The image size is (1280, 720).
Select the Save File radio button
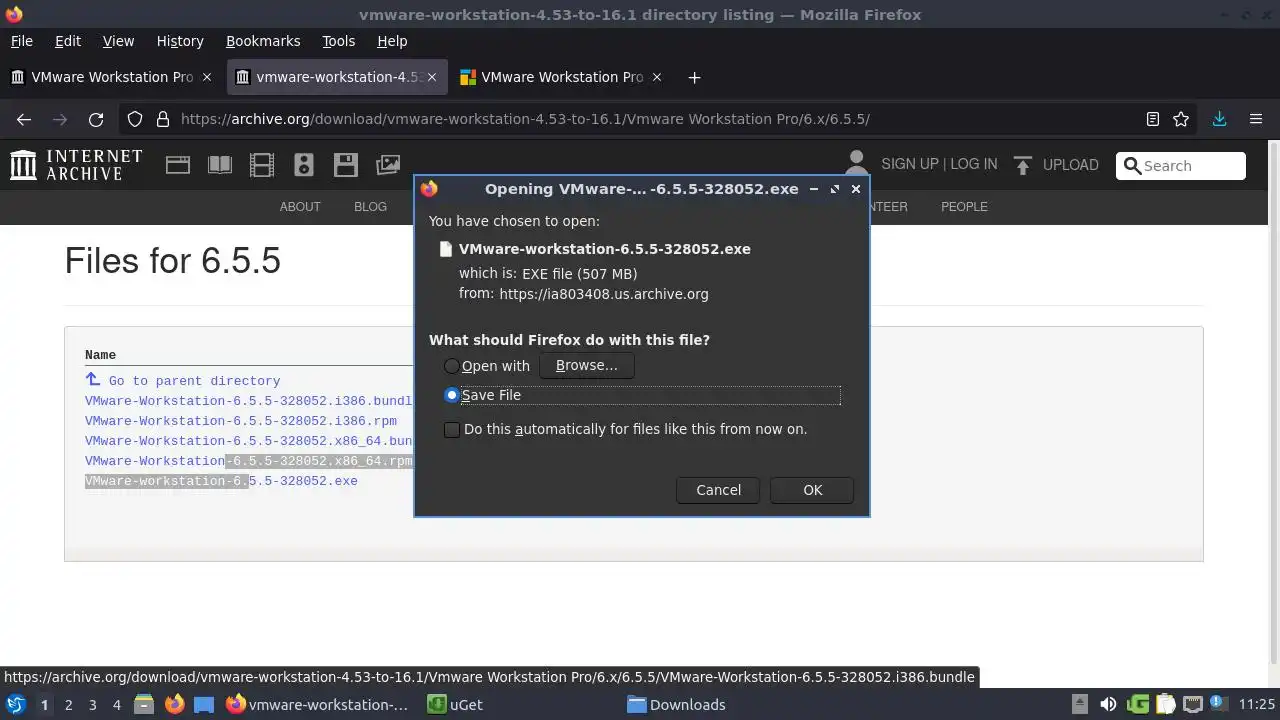[x=452, y=395]
